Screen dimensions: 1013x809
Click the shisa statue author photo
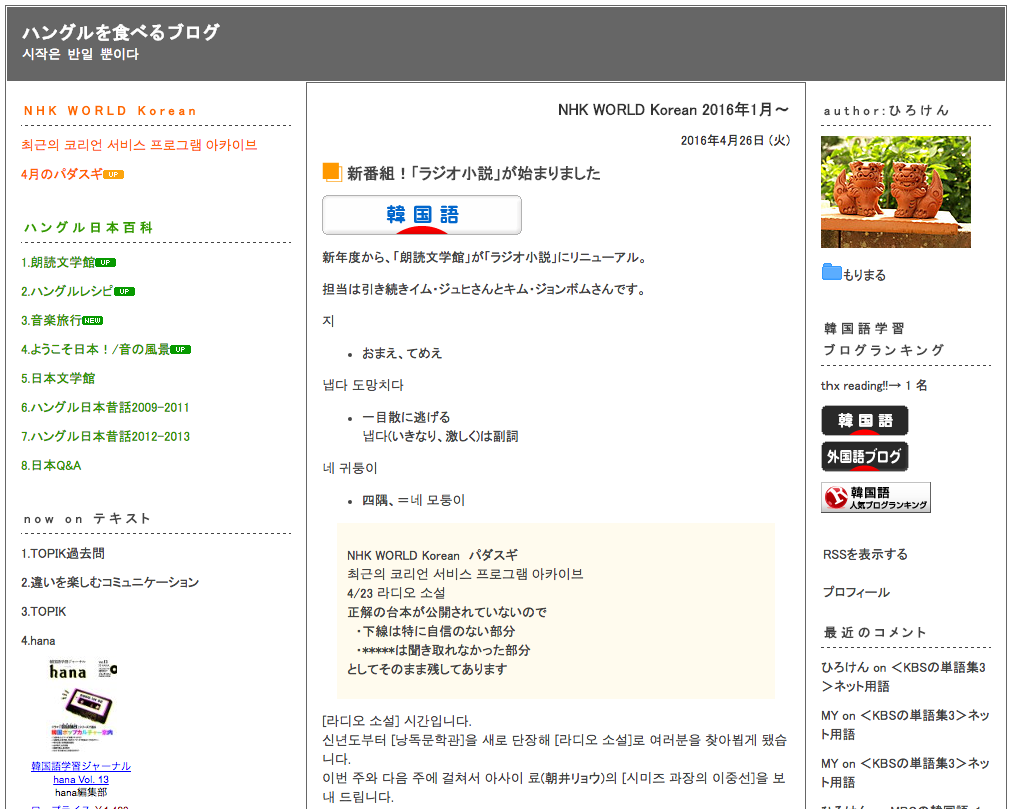(x=895, y=192)
